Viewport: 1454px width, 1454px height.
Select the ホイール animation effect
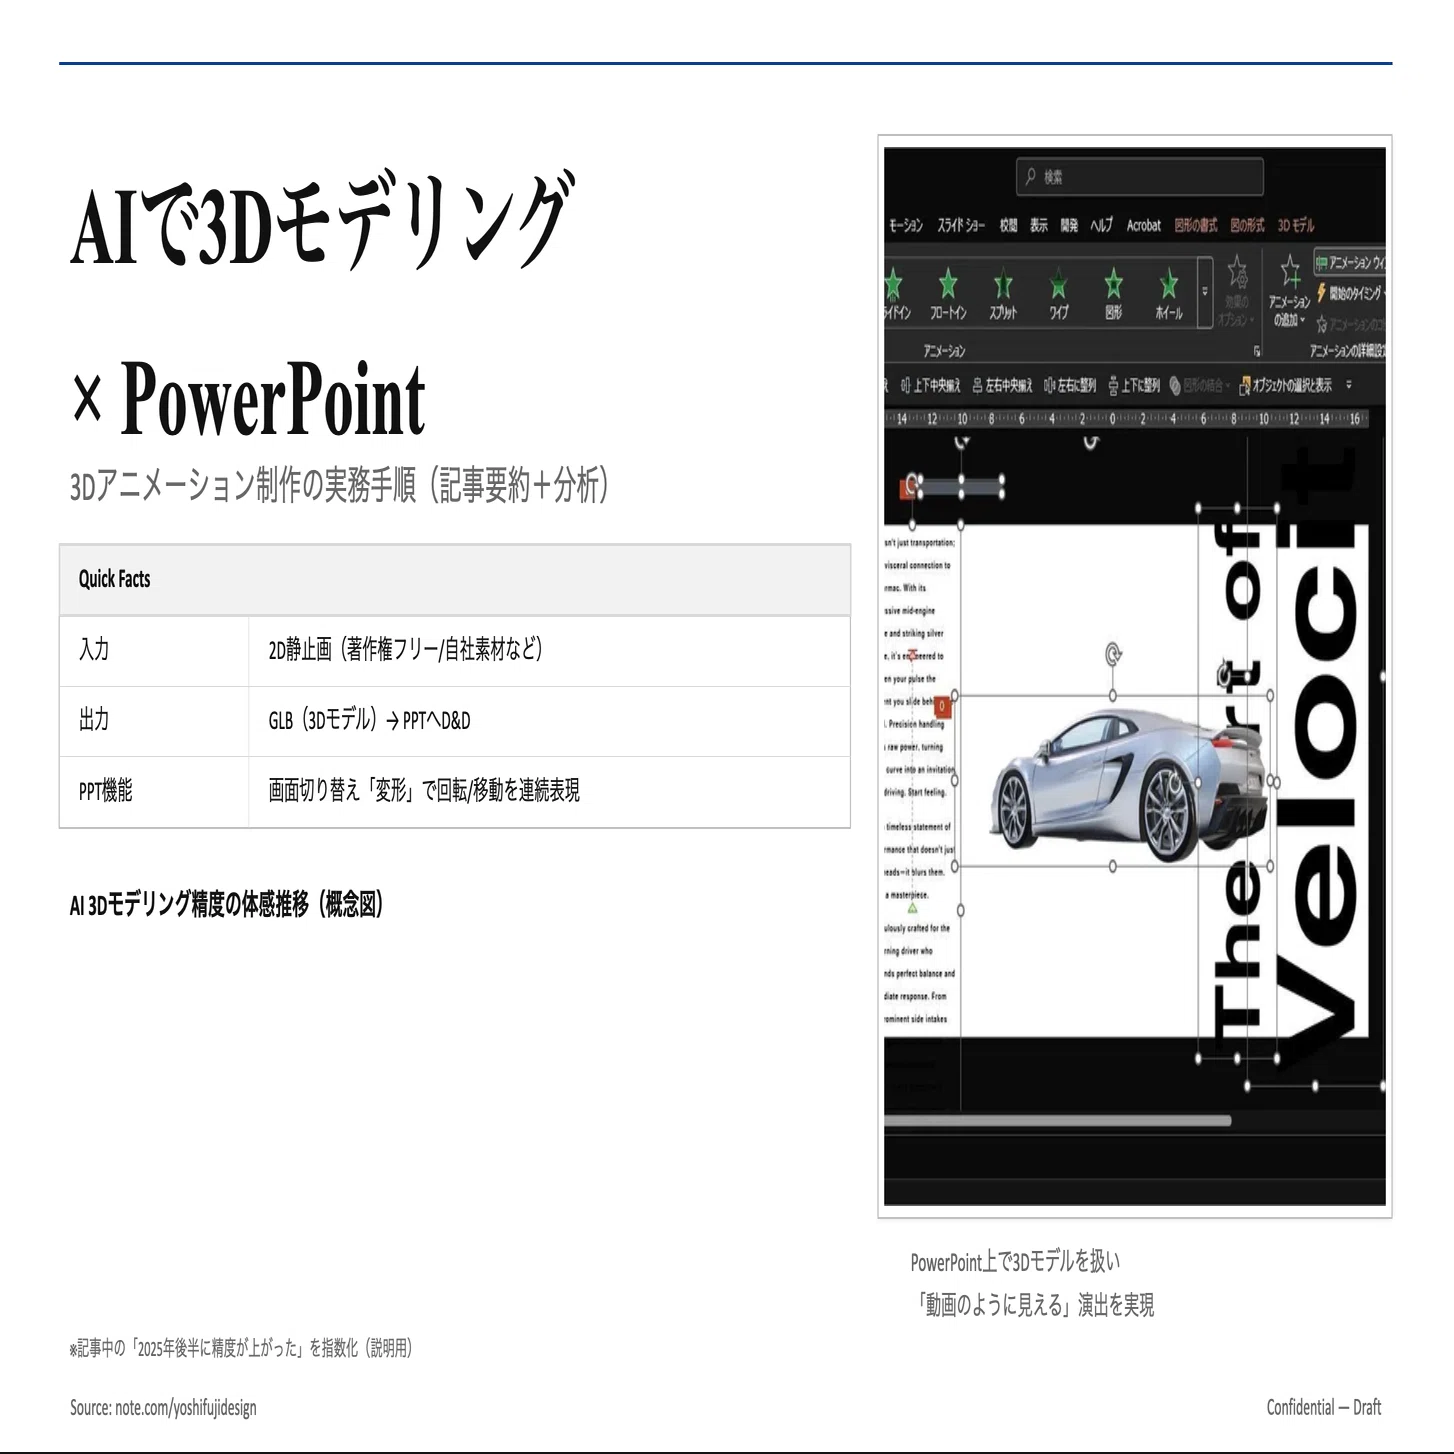click(x=1168, y=293)
